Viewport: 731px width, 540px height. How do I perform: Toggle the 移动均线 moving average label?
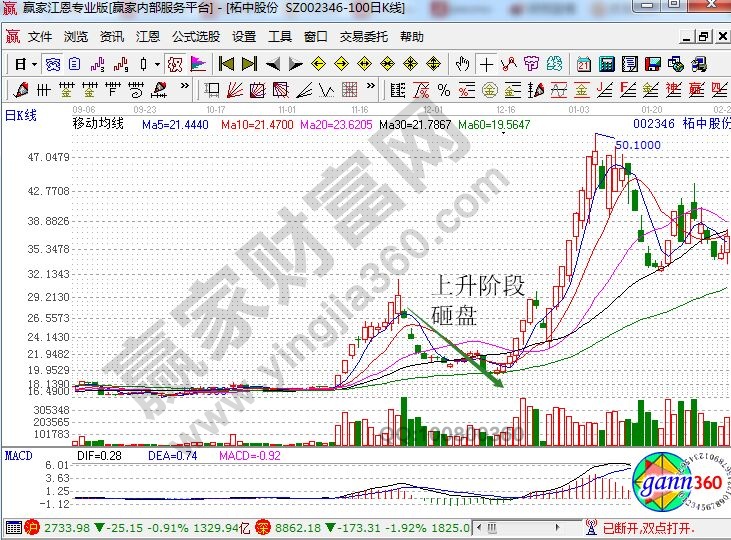(x=98, y=125)
